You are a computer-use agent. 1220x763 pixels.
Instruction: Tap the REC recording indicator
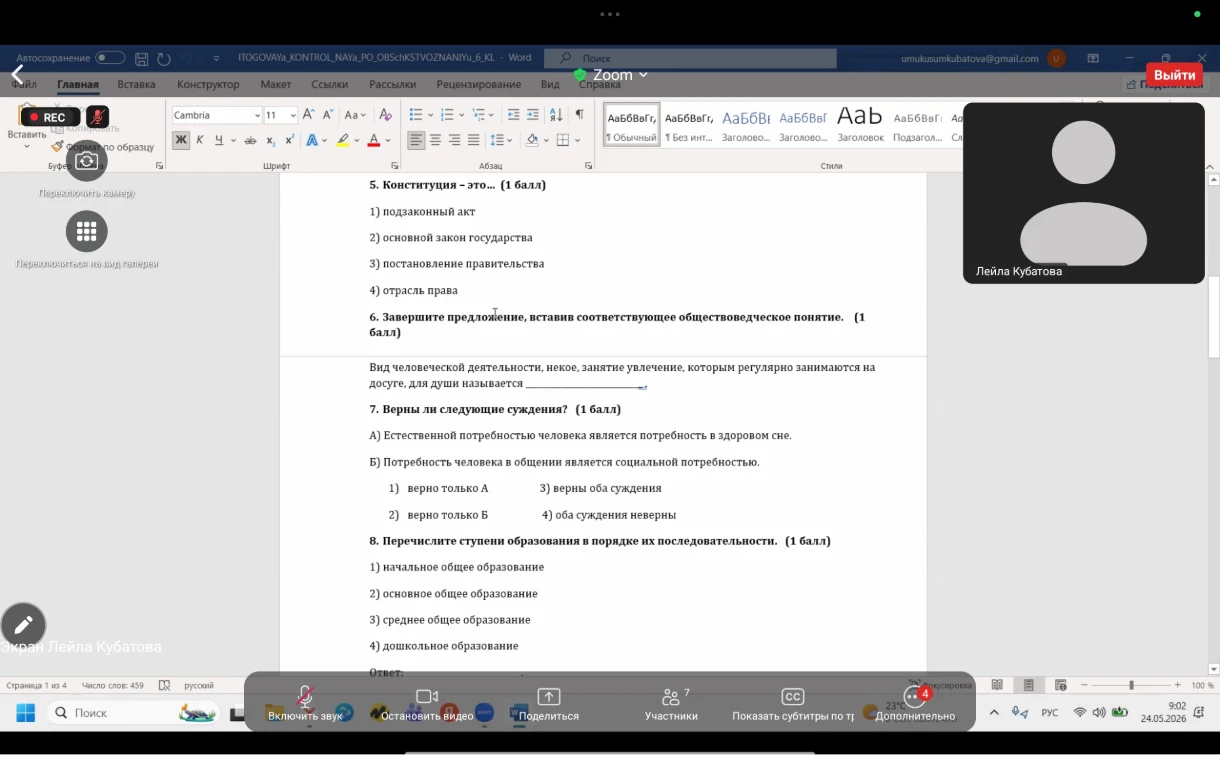pos(50,117)
